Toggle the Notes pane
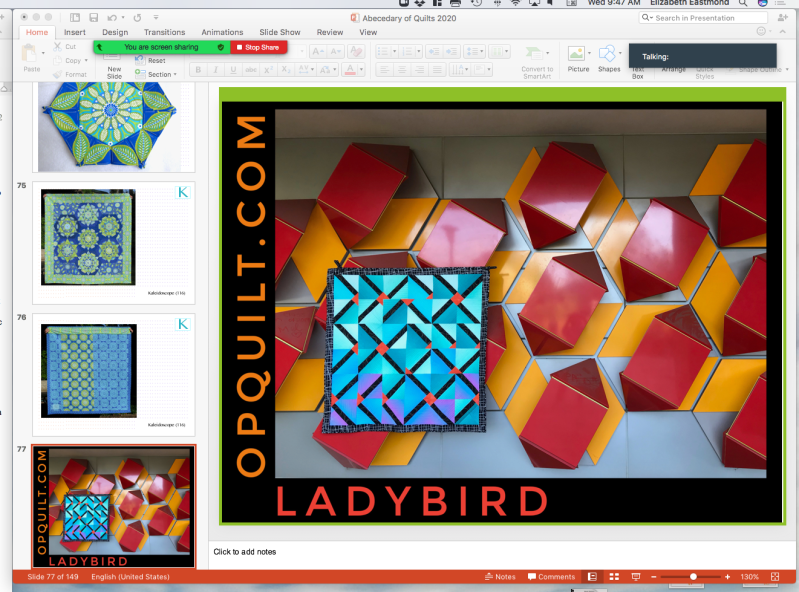799x592 pixels. point(500,577)
